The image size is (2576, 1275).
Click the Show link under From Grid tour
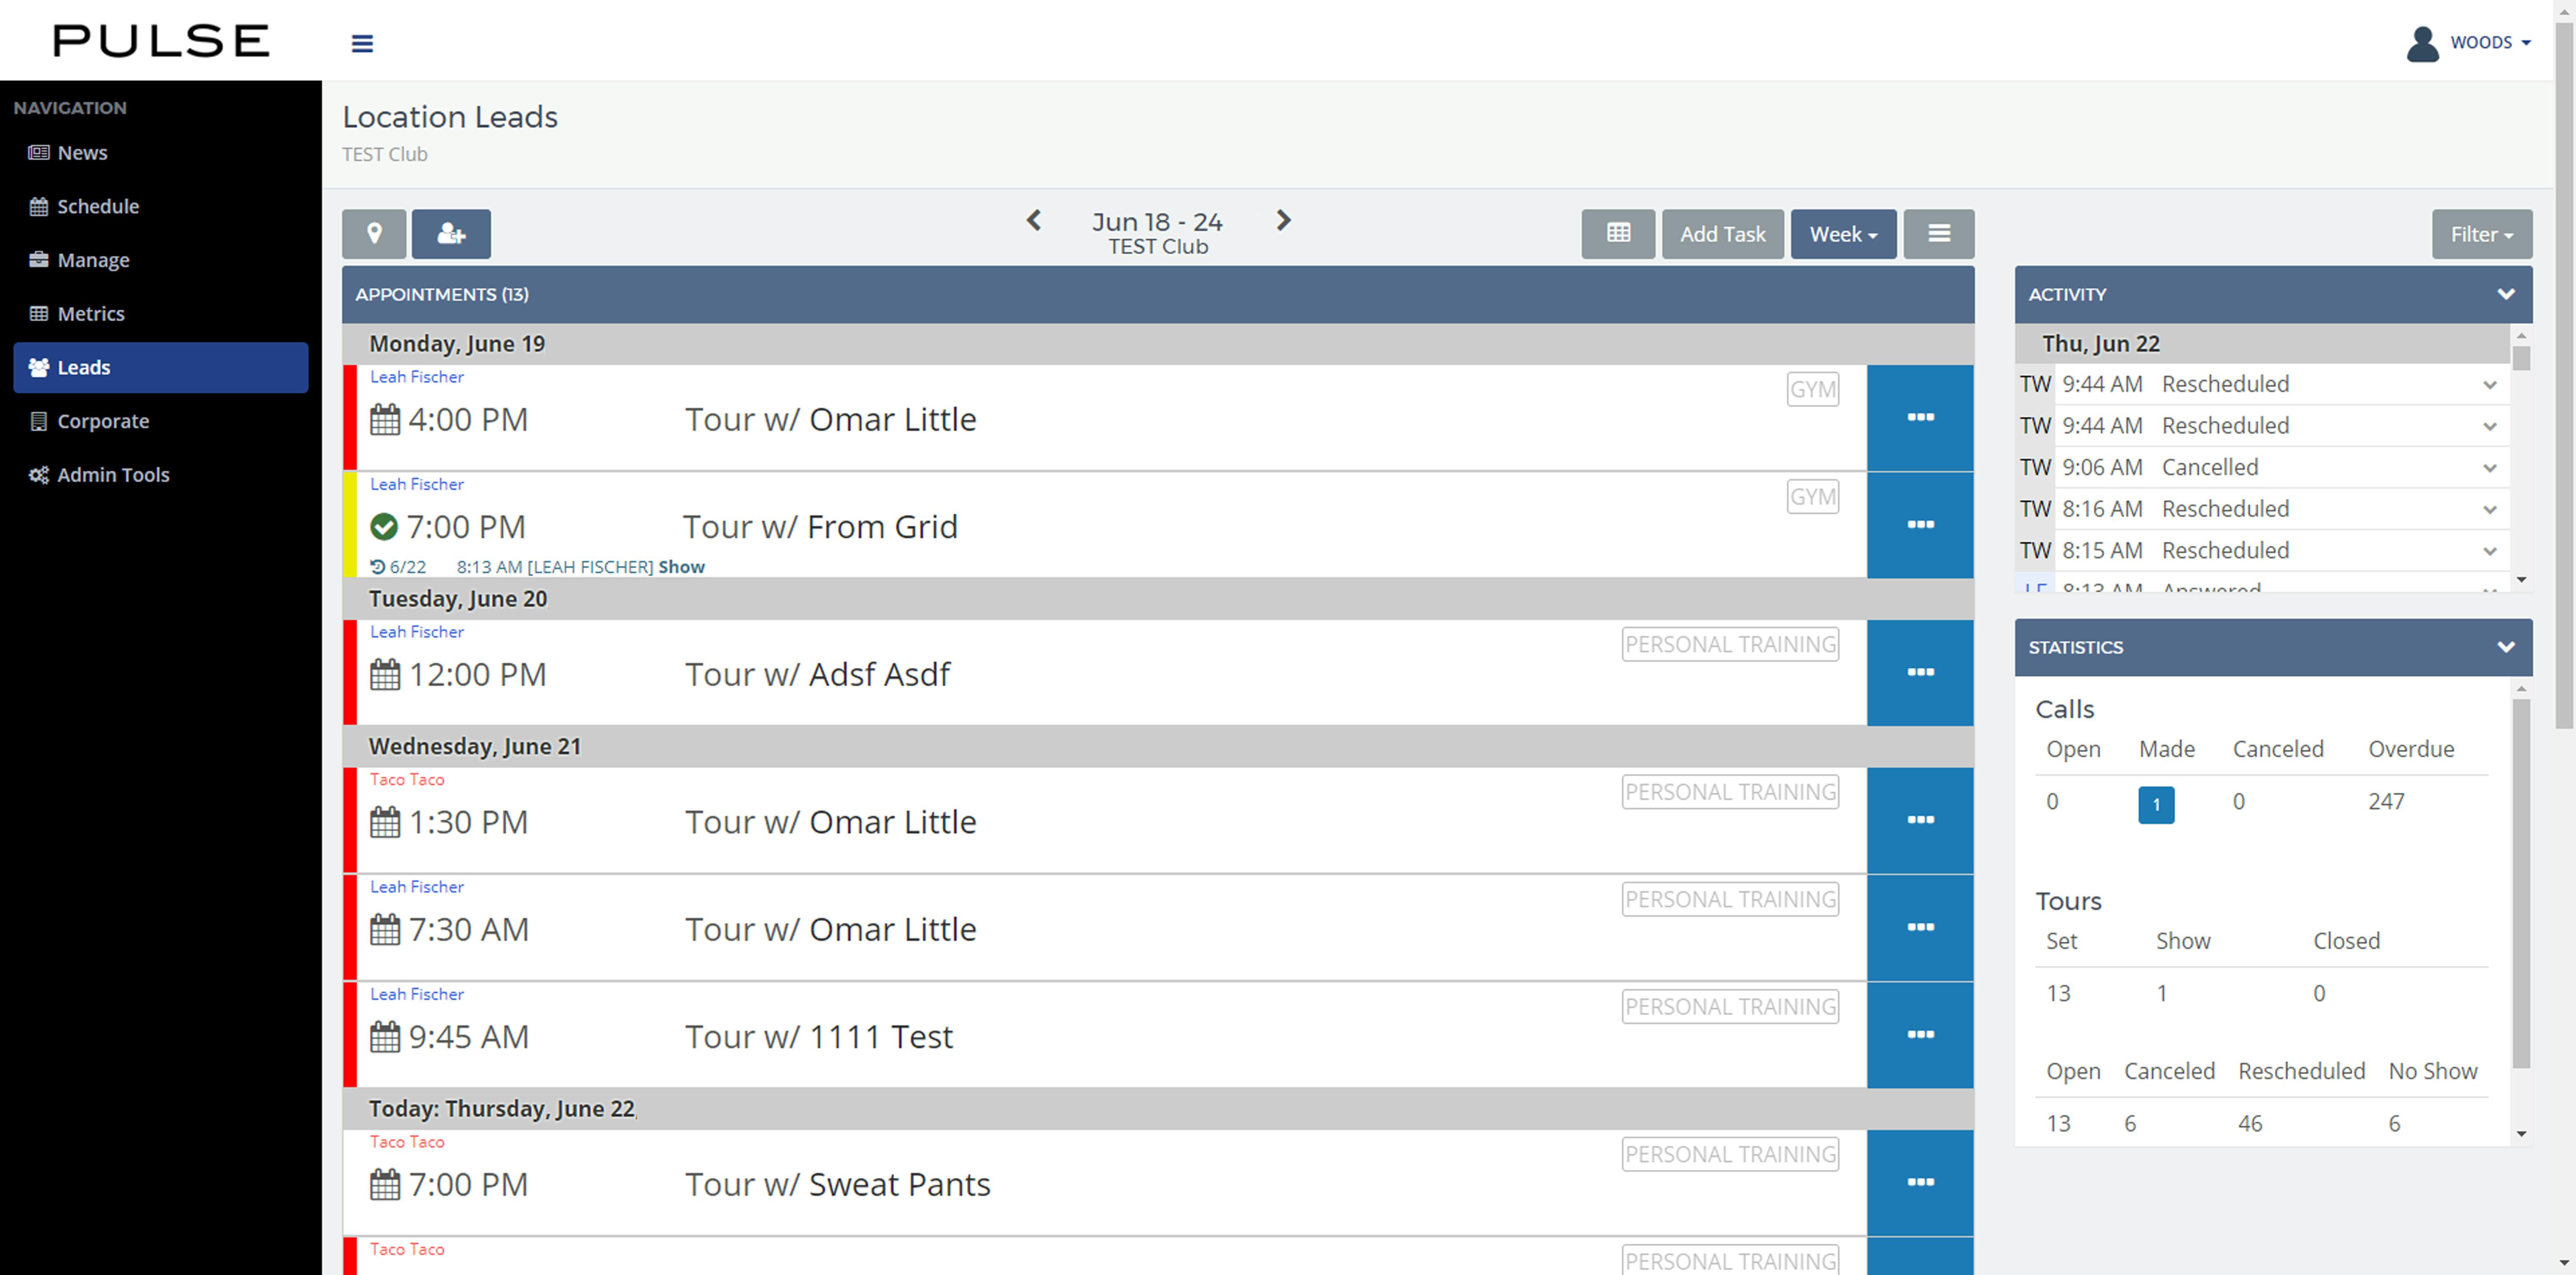[x=681, y=567]
